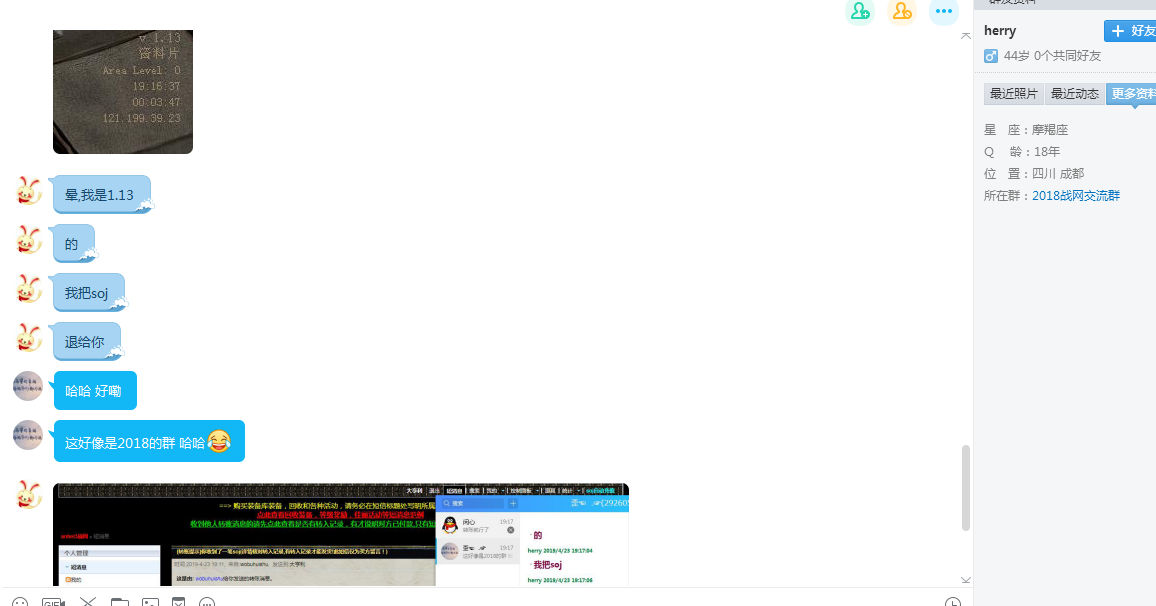1156x606 pixels.
Task: Click the send file folder icon
Action: tap(120, 602)
